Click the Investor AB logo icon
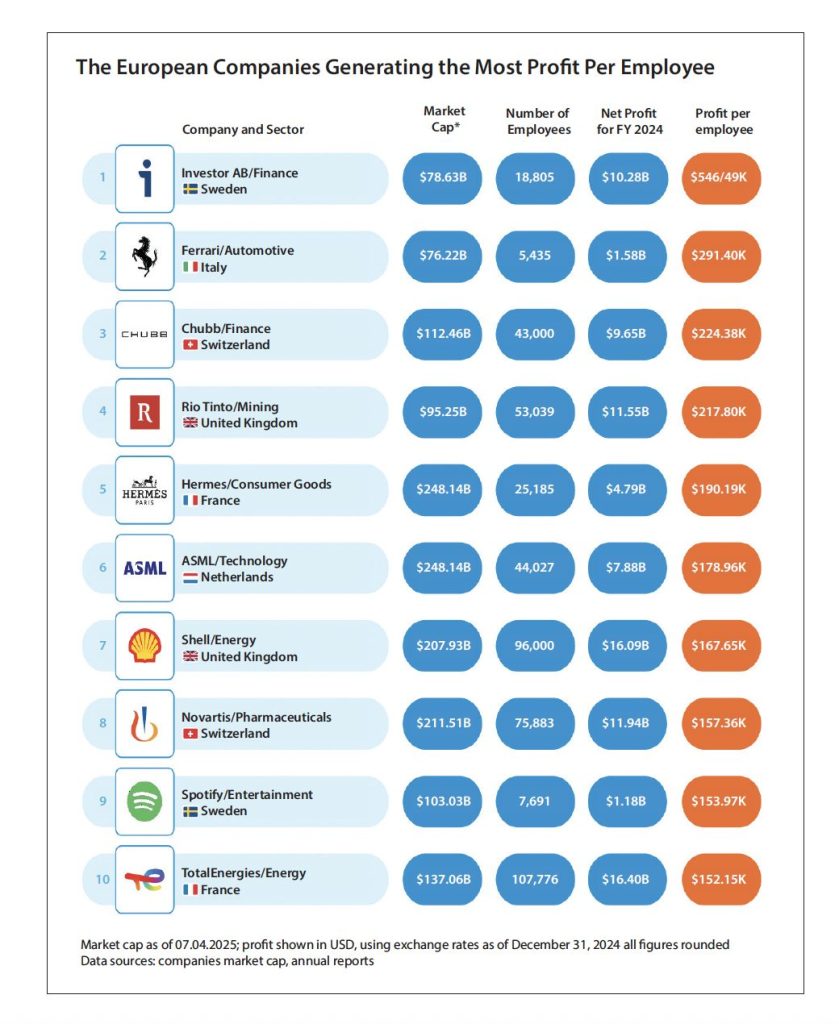Image resolution: width=839 pixels, height=1024 pixels. tap(145, 179)
